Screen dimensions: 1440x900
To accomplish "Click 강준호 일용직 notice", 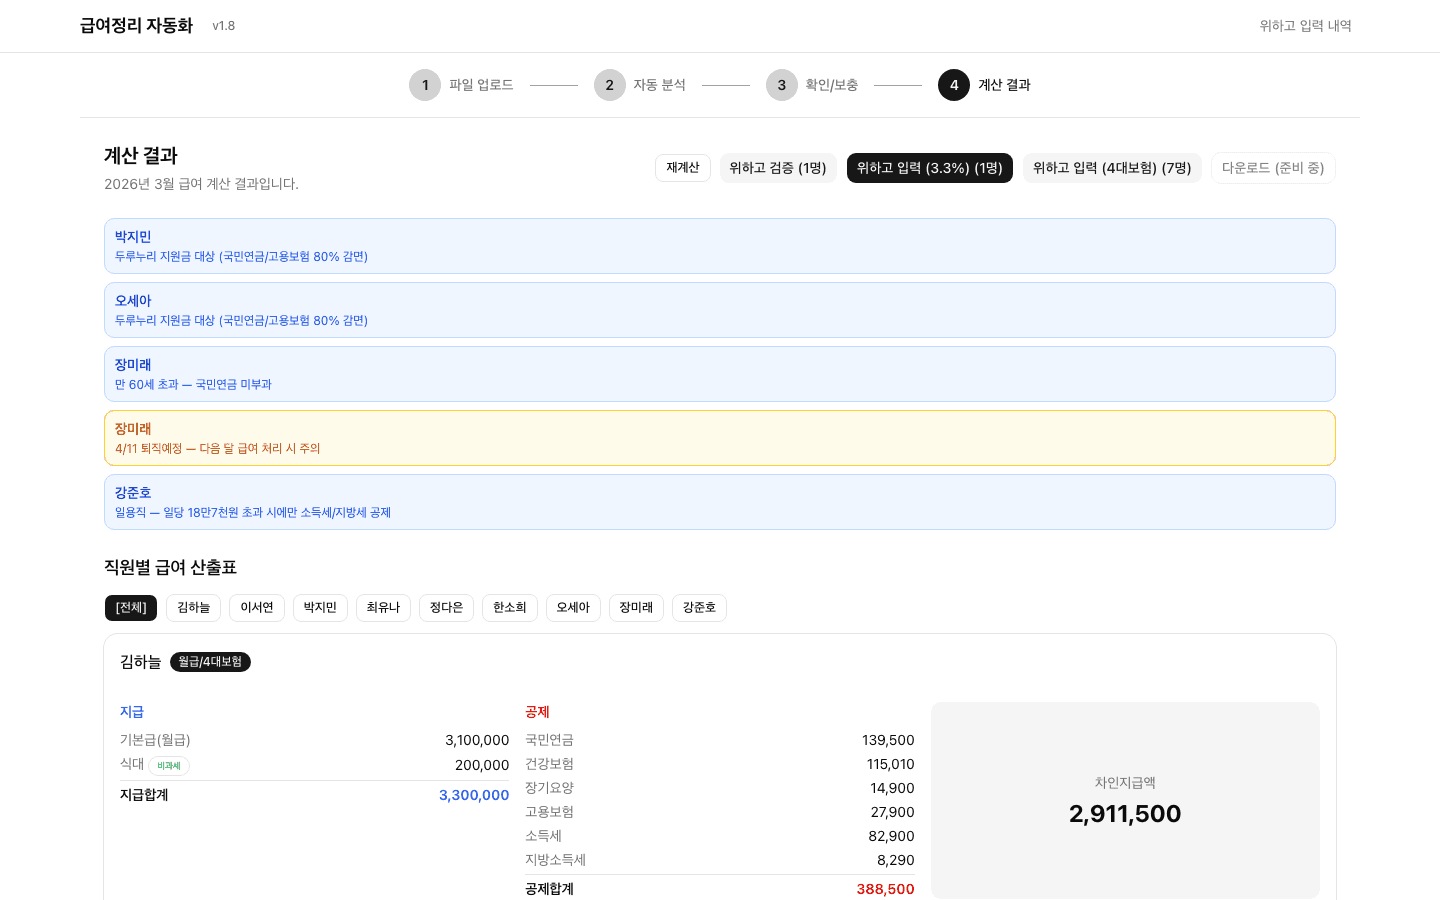I will coord(720,502).
